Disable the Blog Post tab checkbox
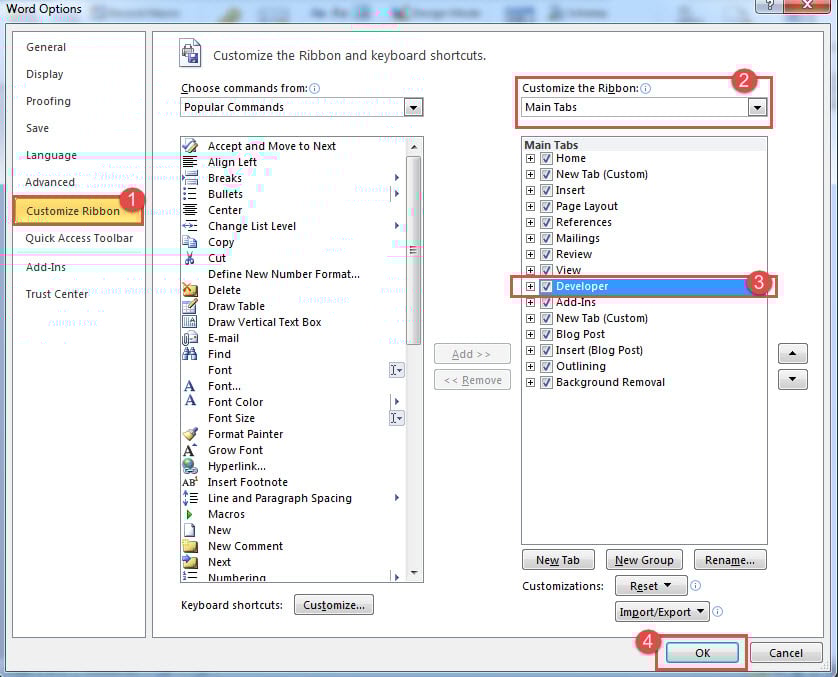The height and width of the screenshot is (677, 838). click(546, 334)
